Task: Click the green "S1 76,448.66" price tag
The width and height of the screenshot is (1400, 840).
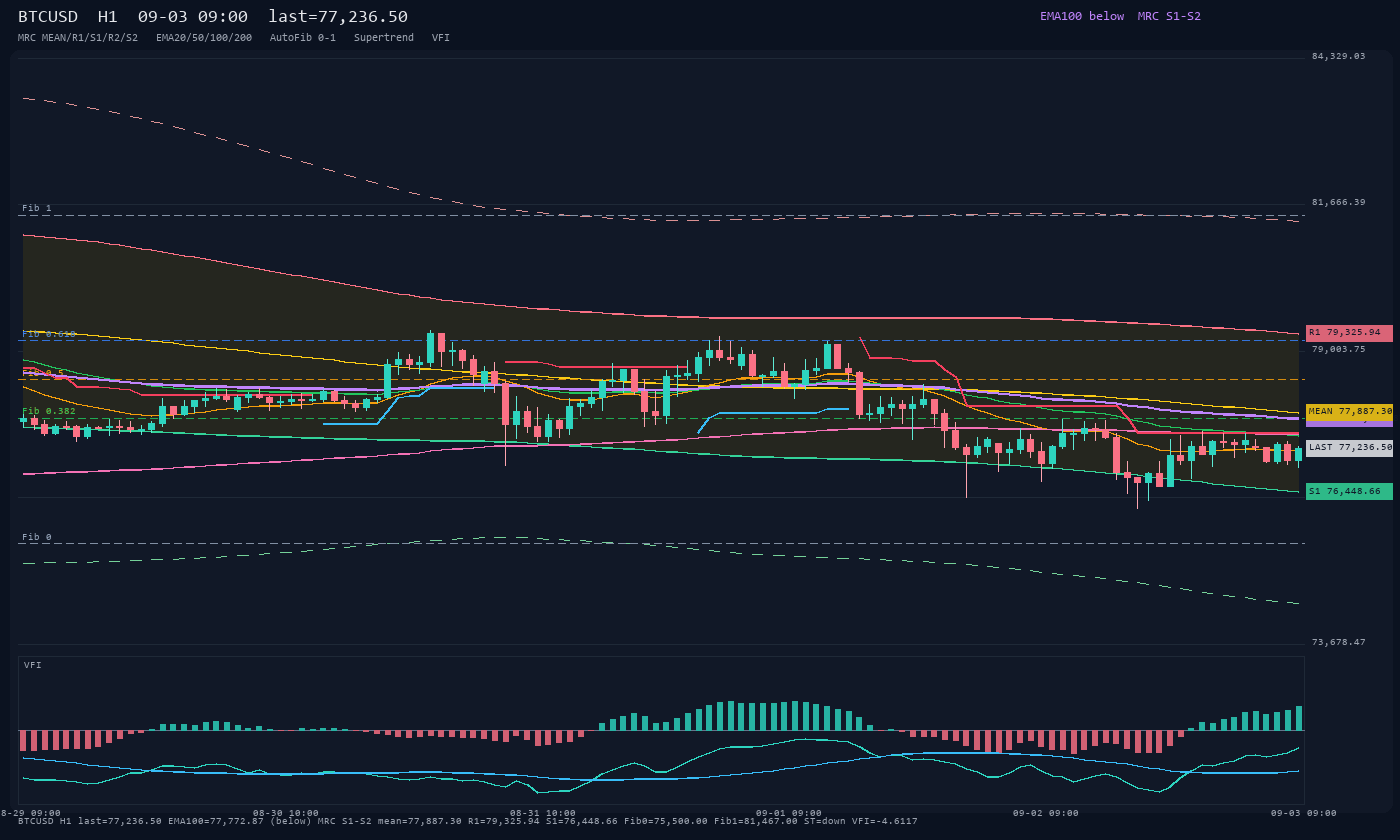Action: point(1349,491)
